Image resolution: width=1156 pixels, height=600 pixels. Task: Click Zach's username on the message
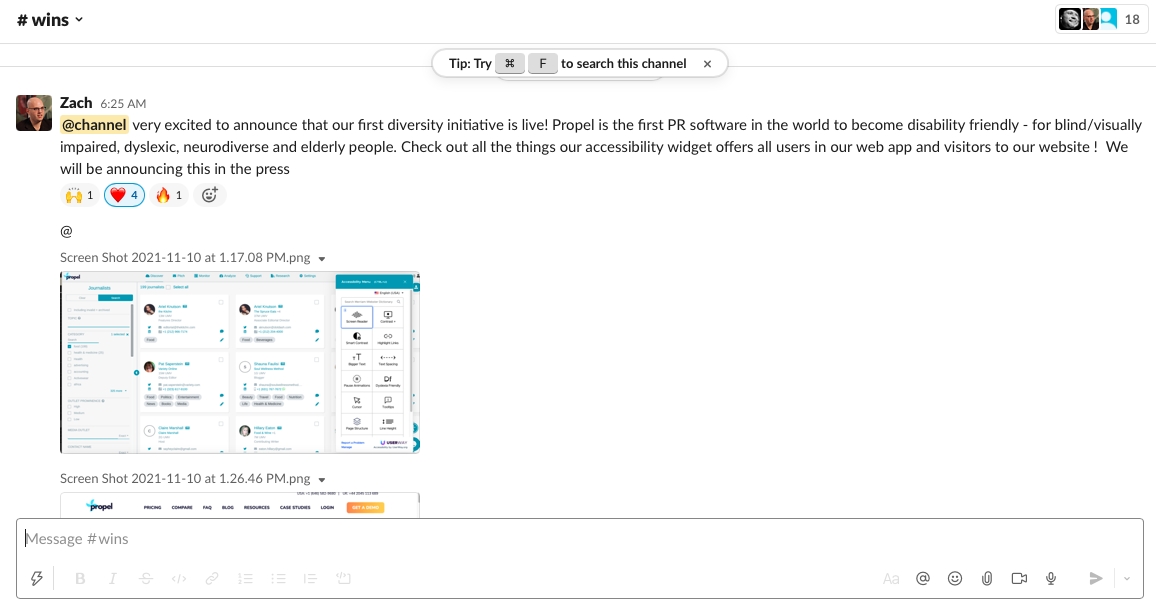76,102
